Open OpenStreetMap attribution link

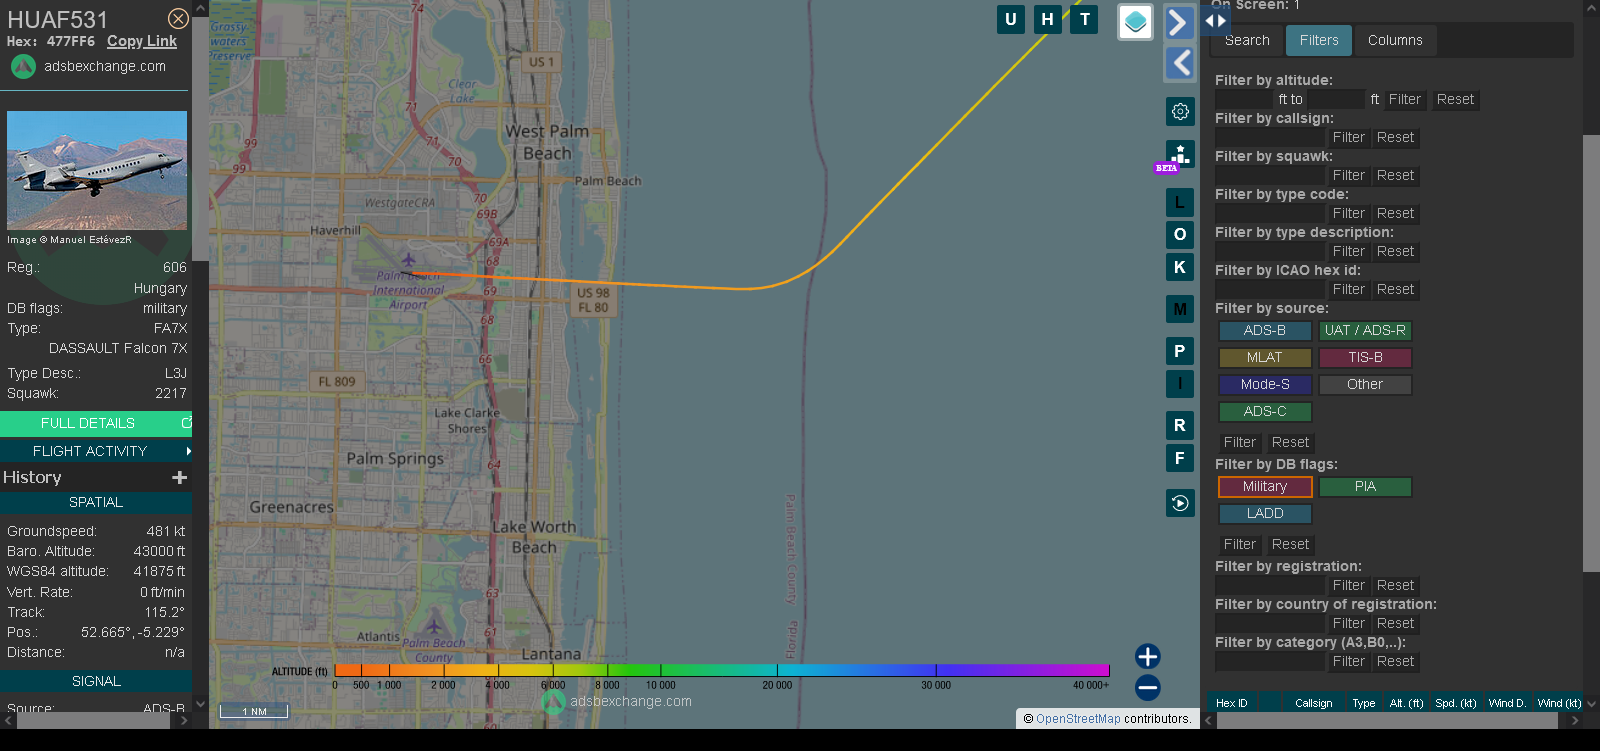1078,718
